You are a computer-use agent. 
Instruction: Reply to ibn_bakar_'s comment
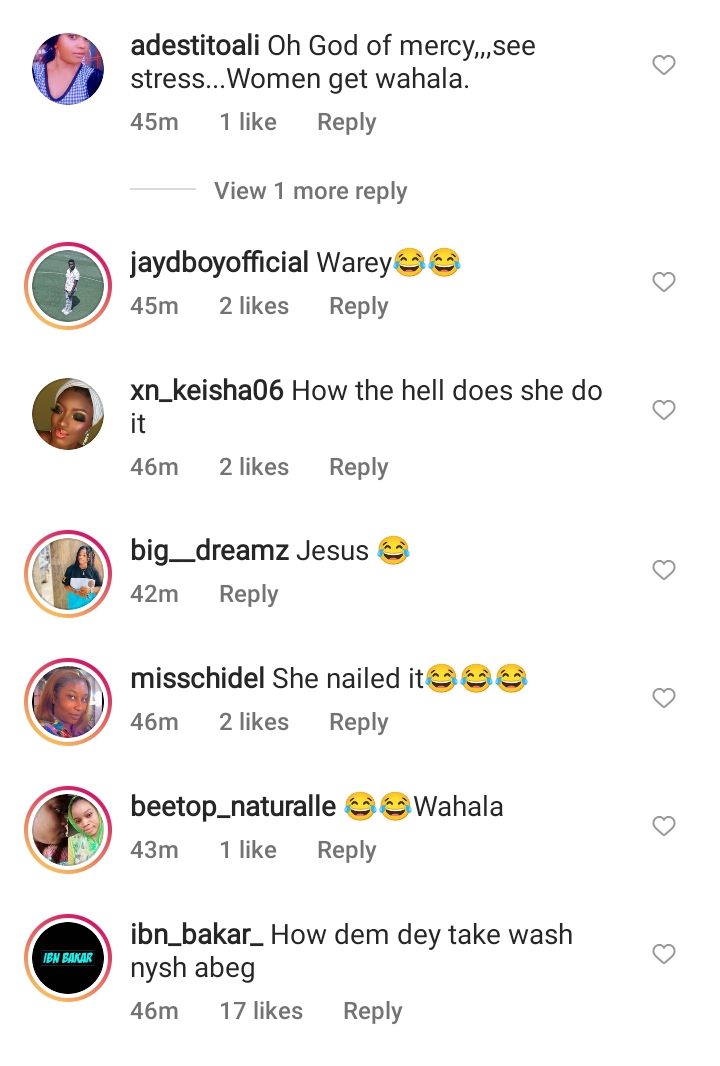click(373, 1011)
